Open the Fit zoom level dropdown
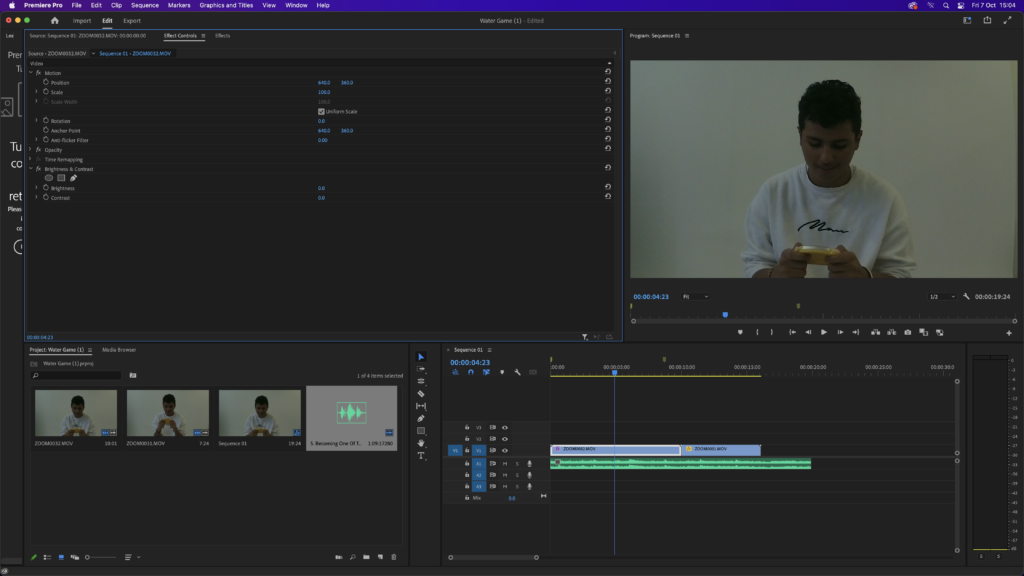 (696, 296)
